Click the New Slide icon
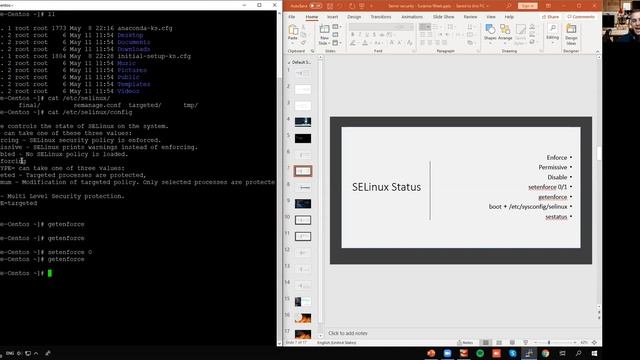Screen dimensions: 640x360 [x=324, y=30]
